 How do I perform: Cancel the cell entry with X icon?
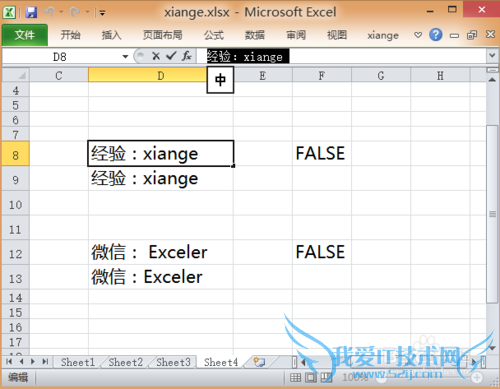pos(156,56)
